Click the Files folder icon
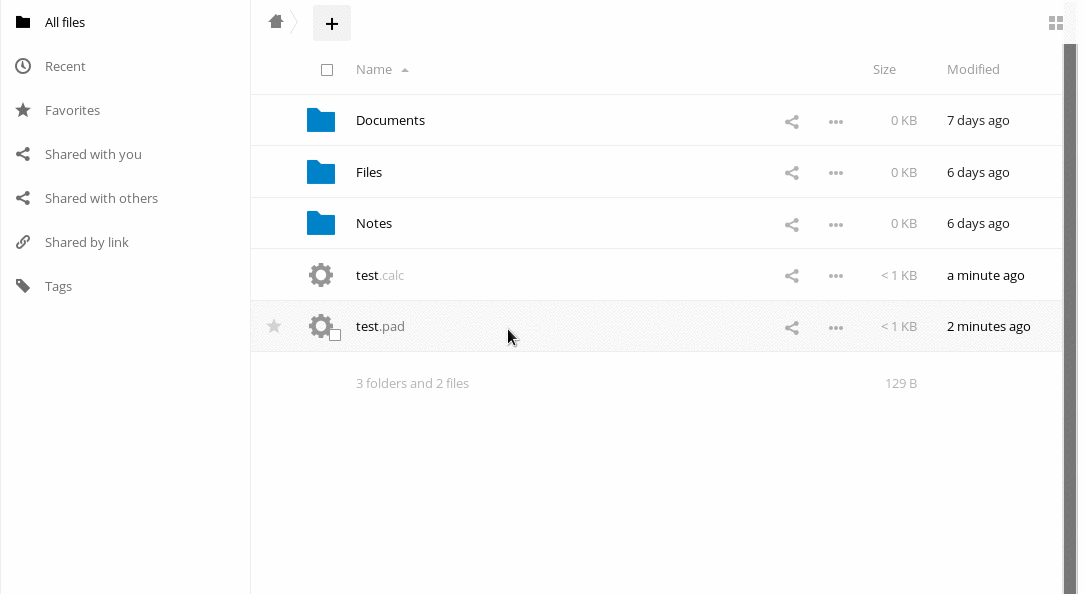This screenshot has width=1086, height=594. coord(320,172)
